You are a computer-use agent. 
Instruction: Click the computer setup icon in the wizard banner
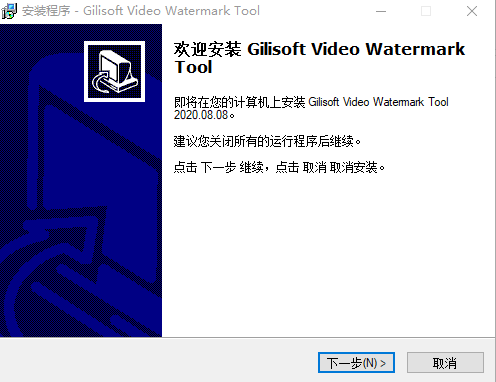[x=114, y=71]
